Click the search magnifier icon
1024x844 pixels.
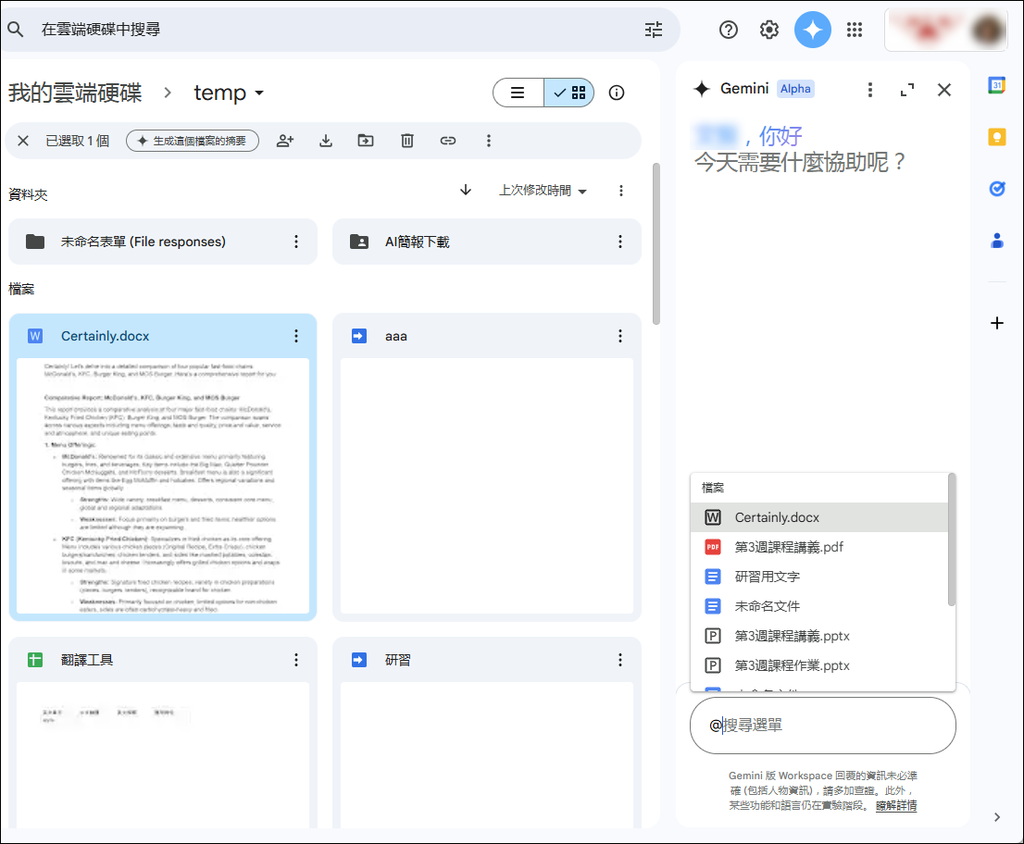[16, 29]
